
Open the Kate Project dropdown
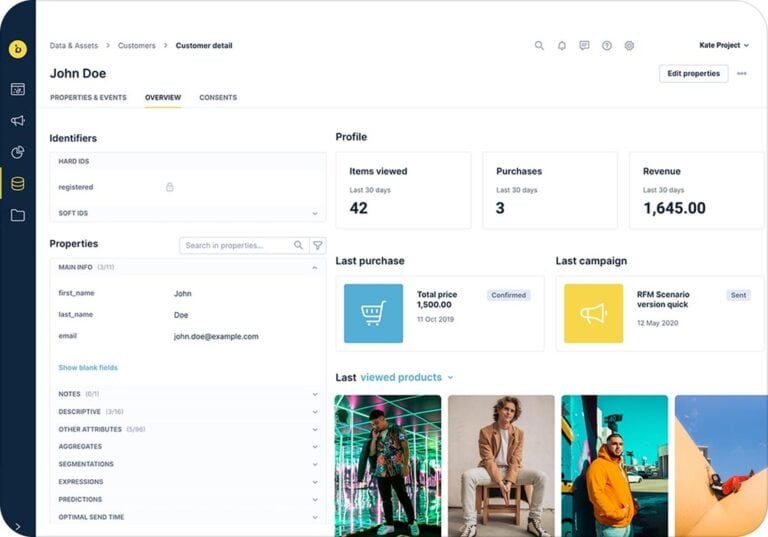pos(724,45)
